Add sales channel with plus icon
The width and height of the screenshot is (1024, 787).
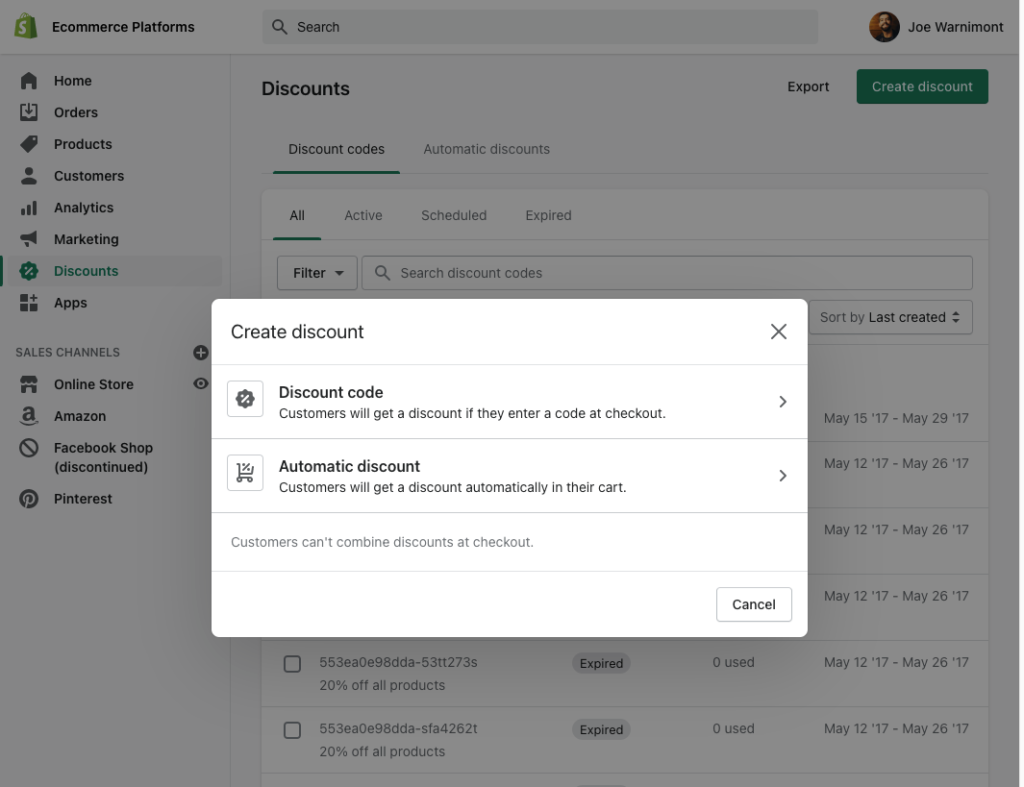(x=200, y=352)
